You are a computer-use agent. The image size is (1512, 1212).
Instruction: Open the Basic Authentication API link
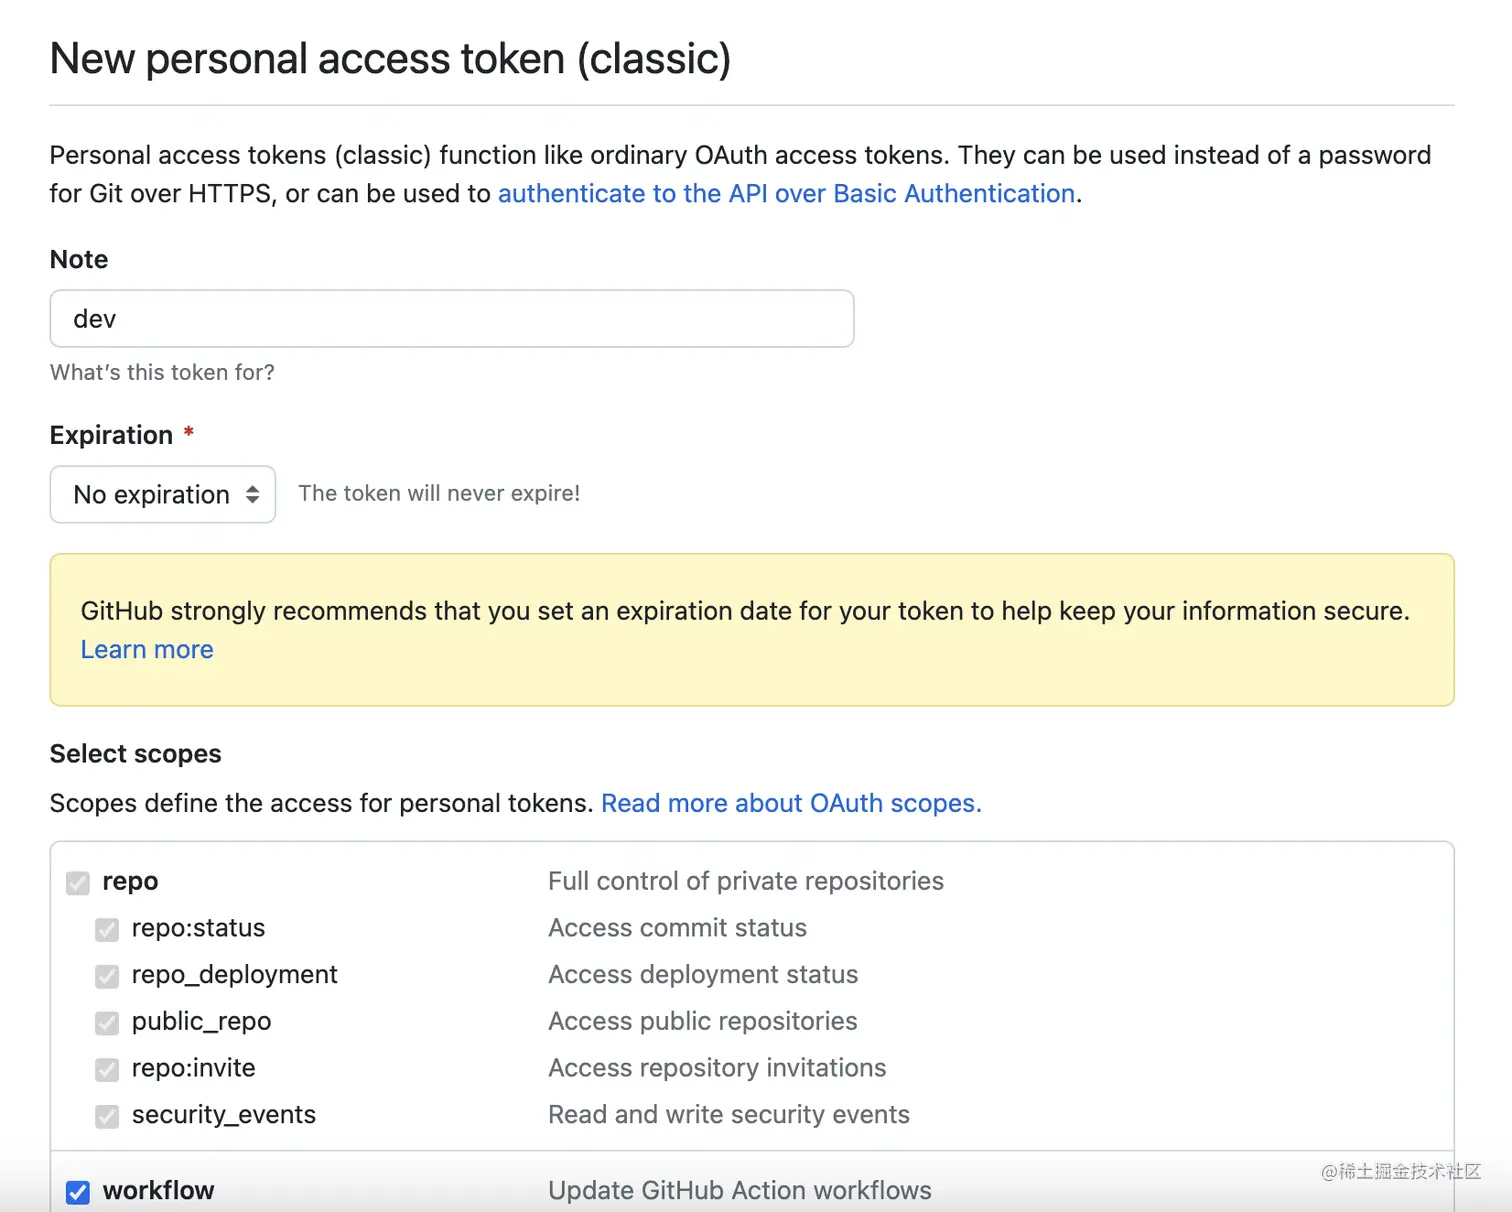[786, 194]
